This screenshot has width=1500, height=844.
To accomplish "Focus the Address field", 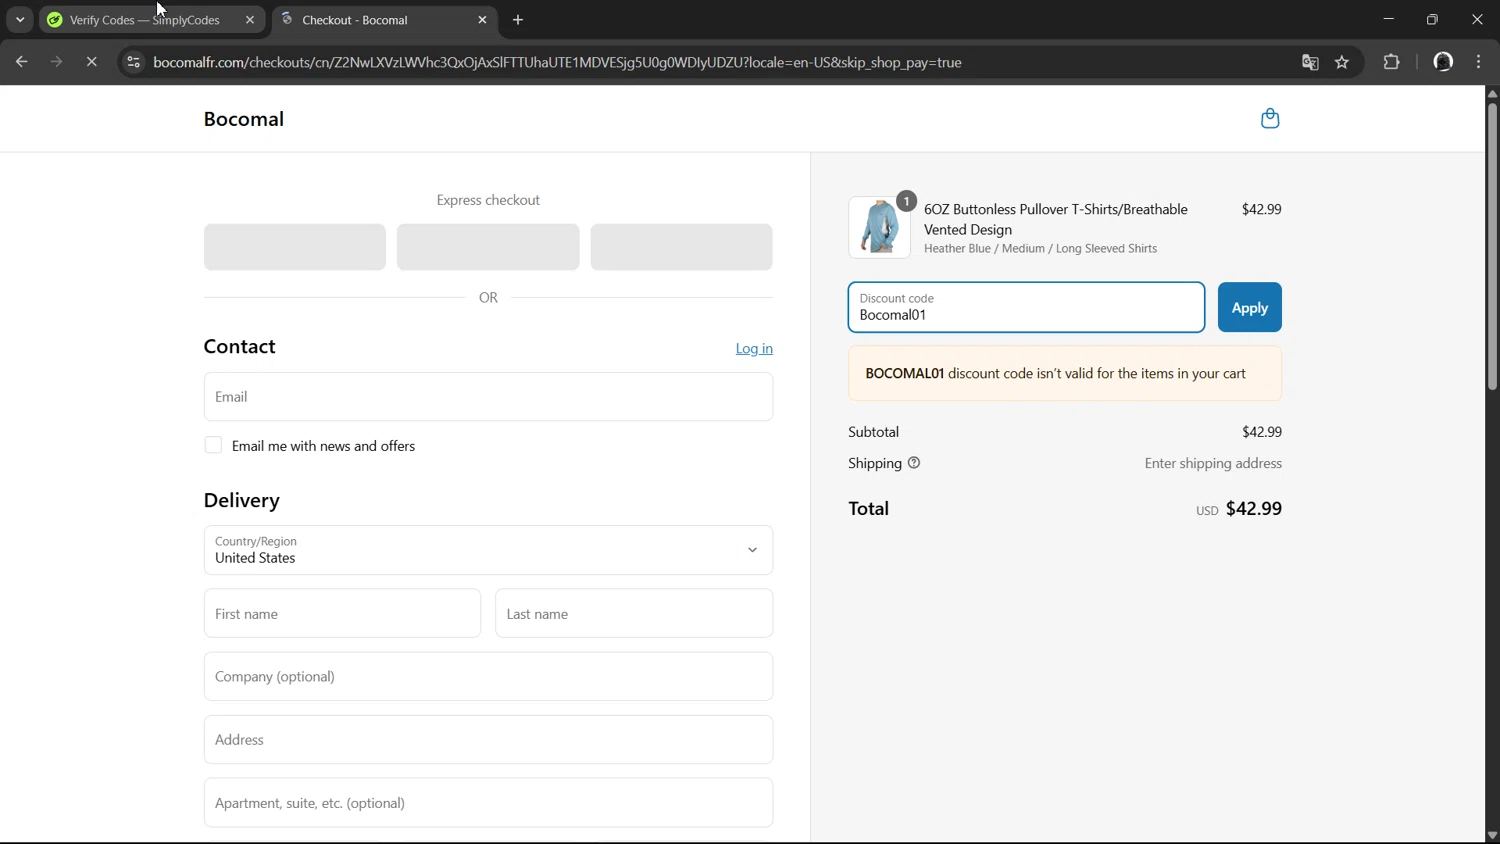I will click(488, 739).
